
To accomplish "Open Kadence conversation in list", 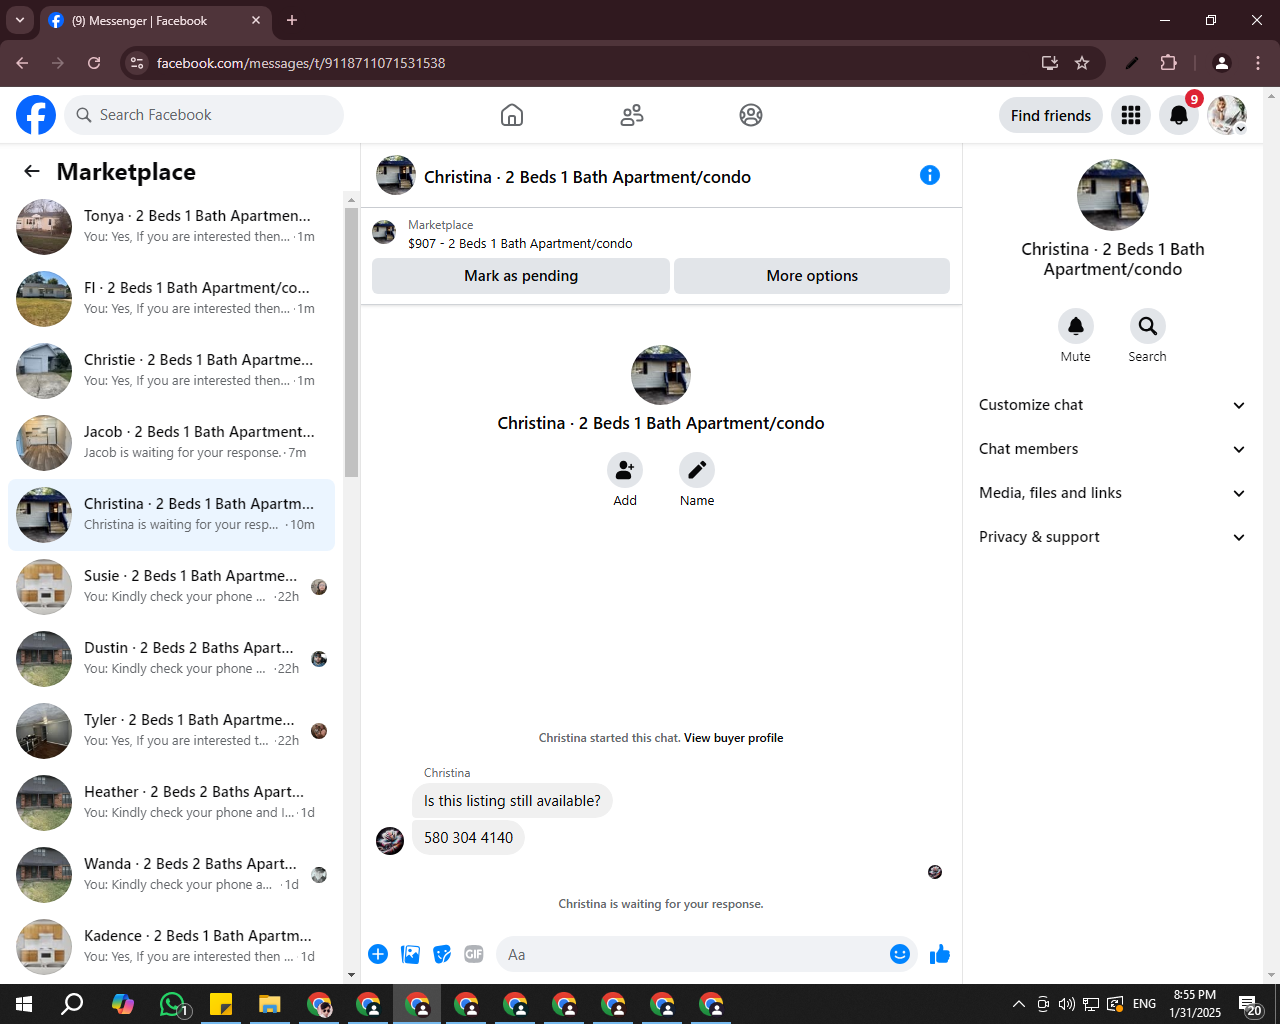I will (x=171, y=947).
